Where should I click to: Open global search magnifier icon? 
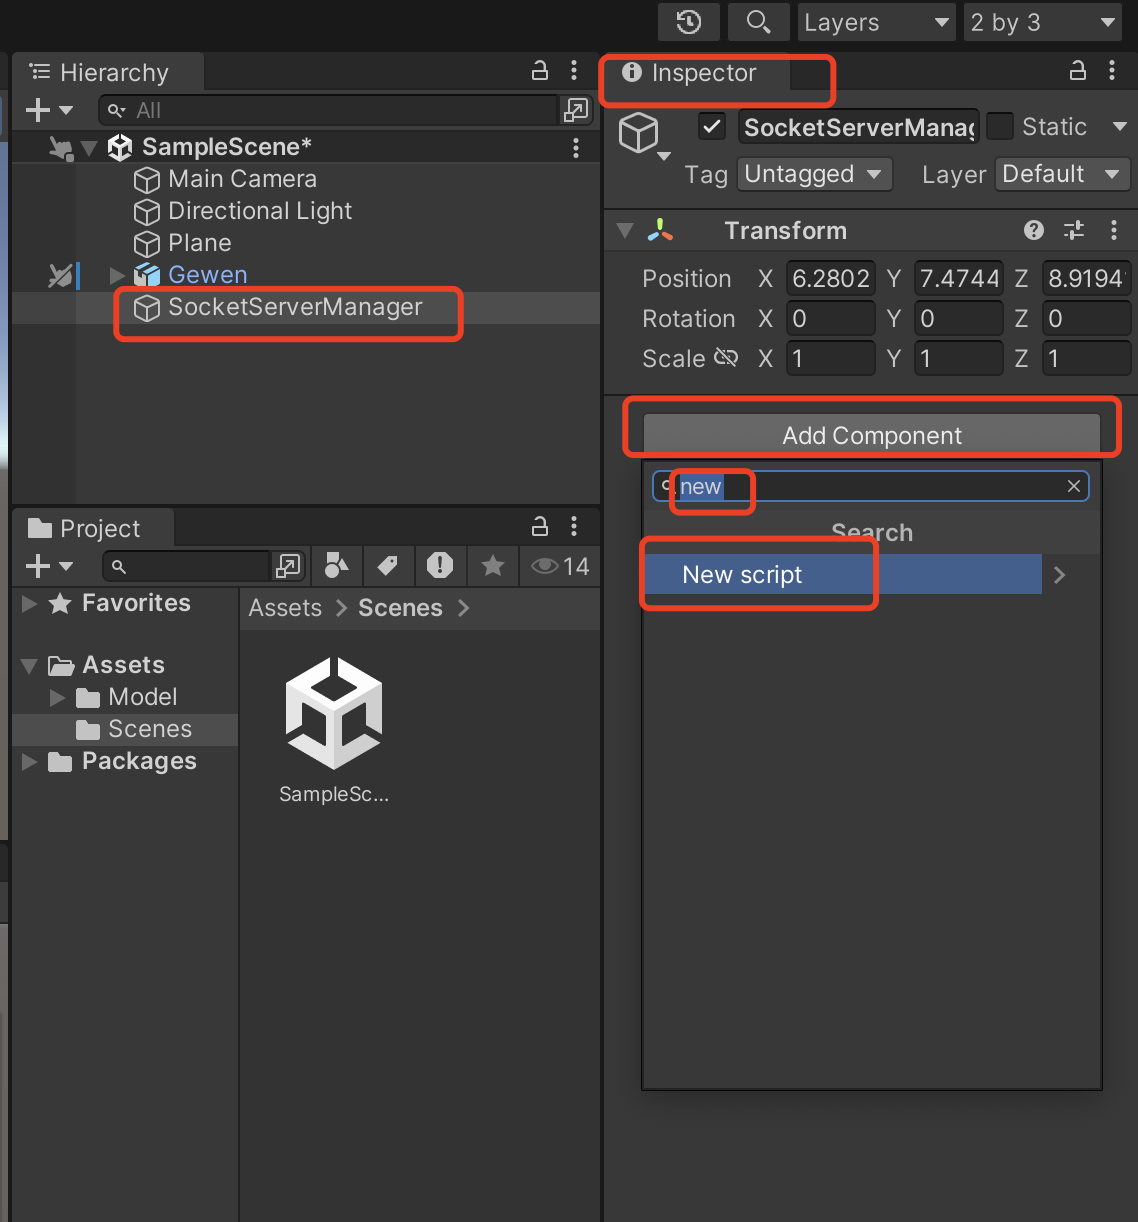(758, 22)
